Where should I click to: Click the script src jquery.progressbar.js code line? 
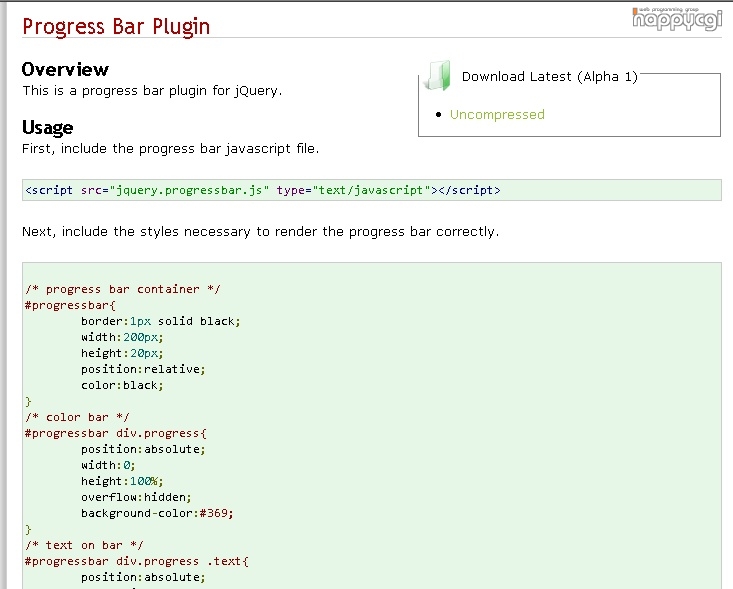coord(263,190)
